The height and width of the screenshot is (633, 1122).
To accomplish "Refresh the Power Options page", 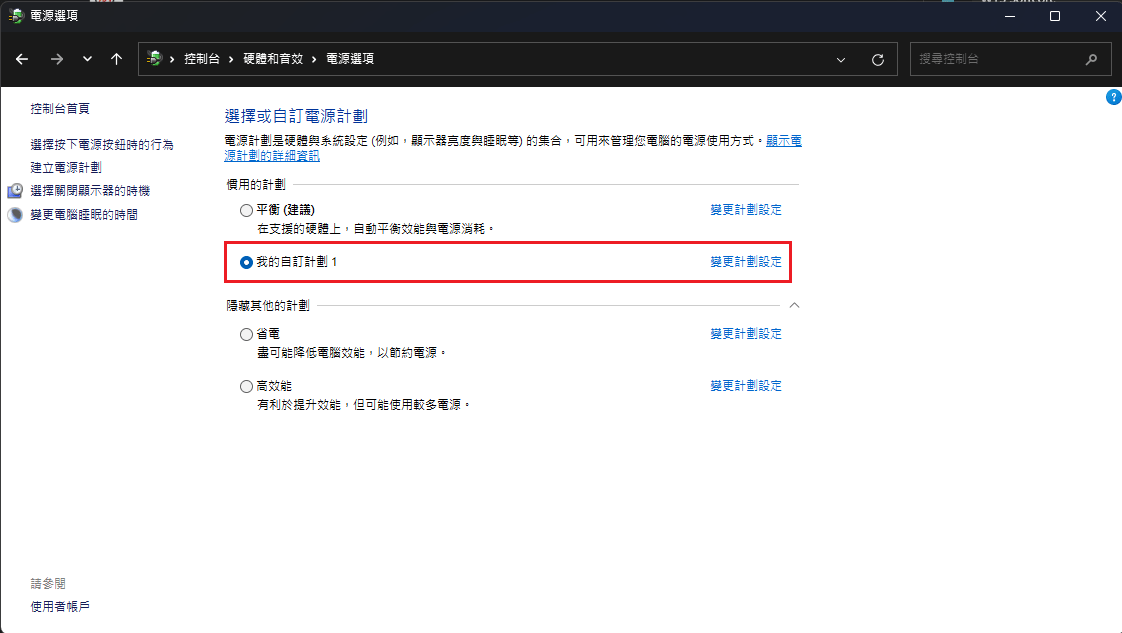I will point(878,60).
